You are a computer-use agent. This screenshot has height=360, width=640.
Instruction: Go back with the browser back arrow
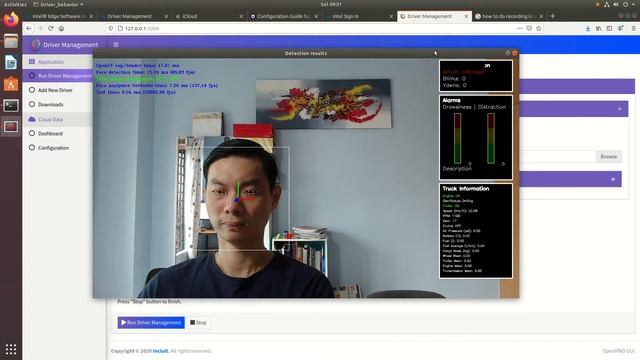click(x=29, y=29)
